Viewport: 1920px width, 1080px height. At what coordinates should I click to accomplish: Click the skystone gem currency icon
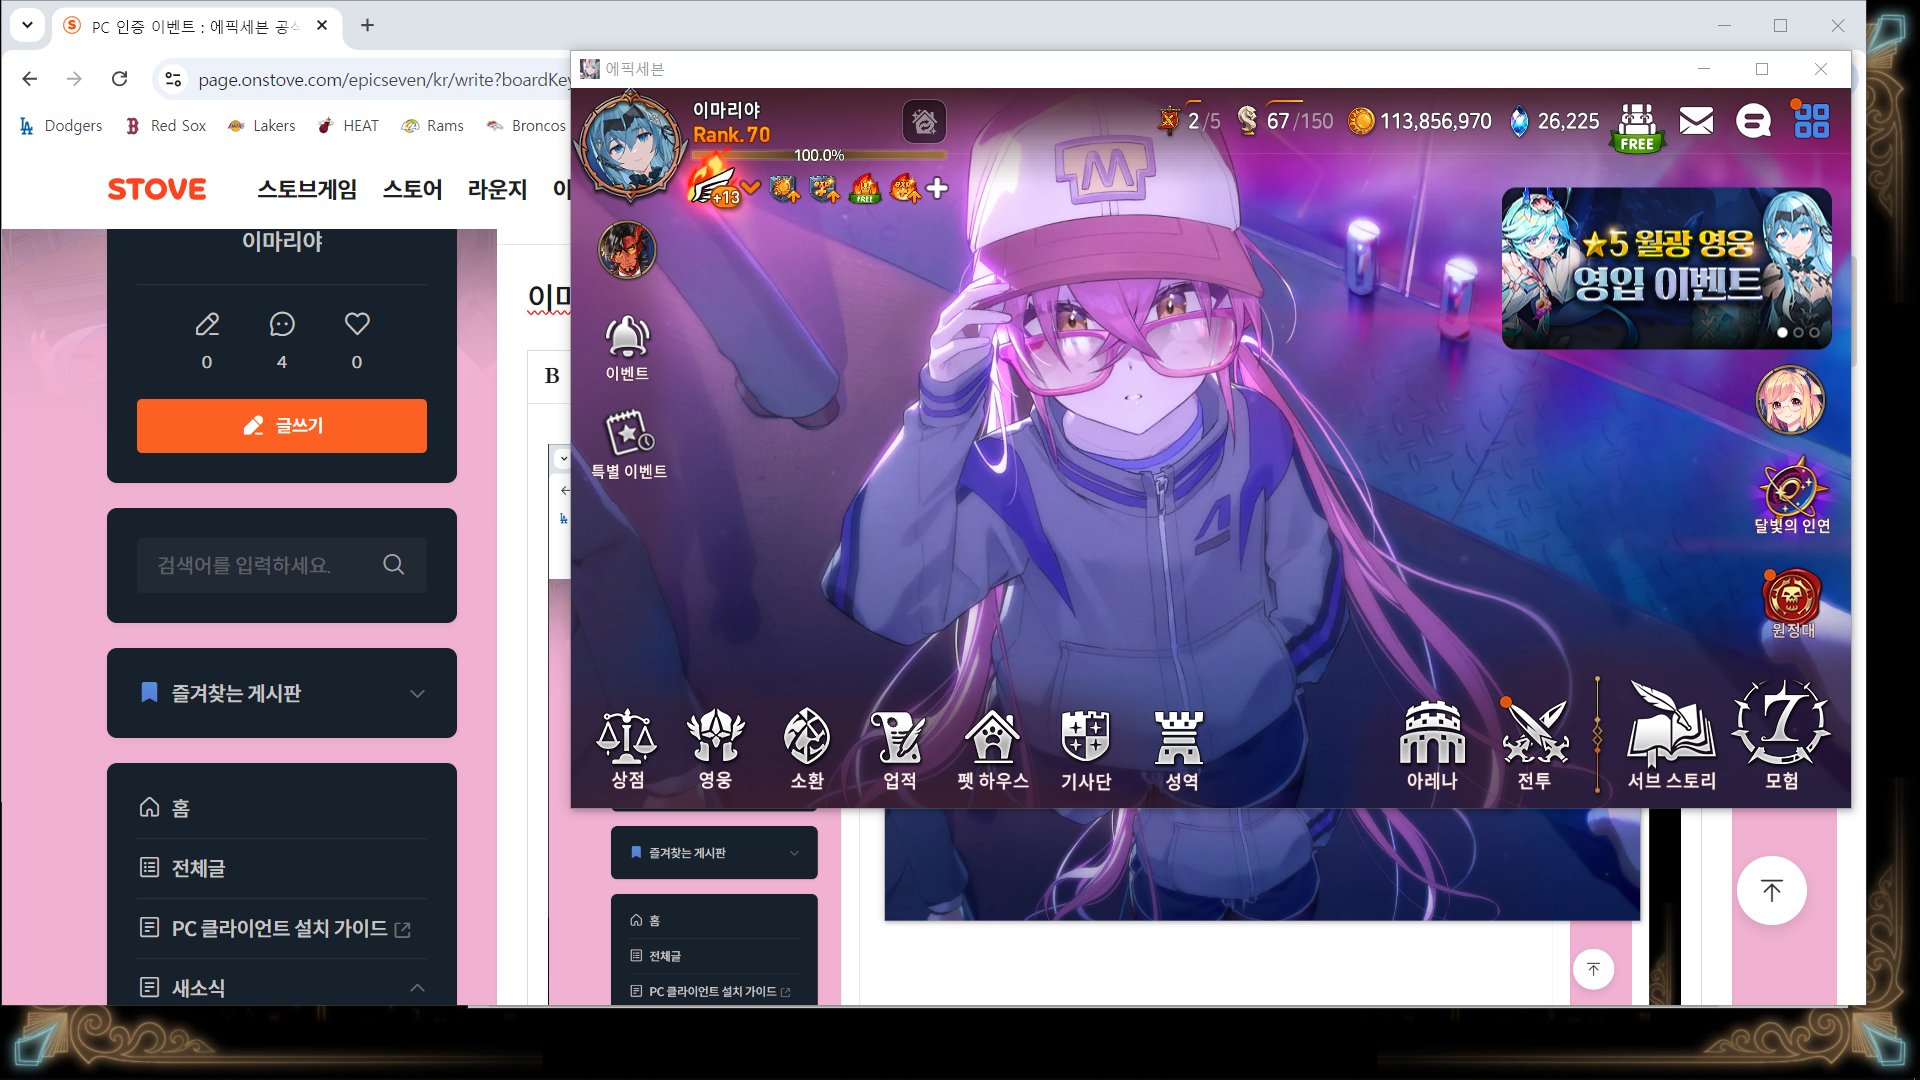(x=1519, y=122)
